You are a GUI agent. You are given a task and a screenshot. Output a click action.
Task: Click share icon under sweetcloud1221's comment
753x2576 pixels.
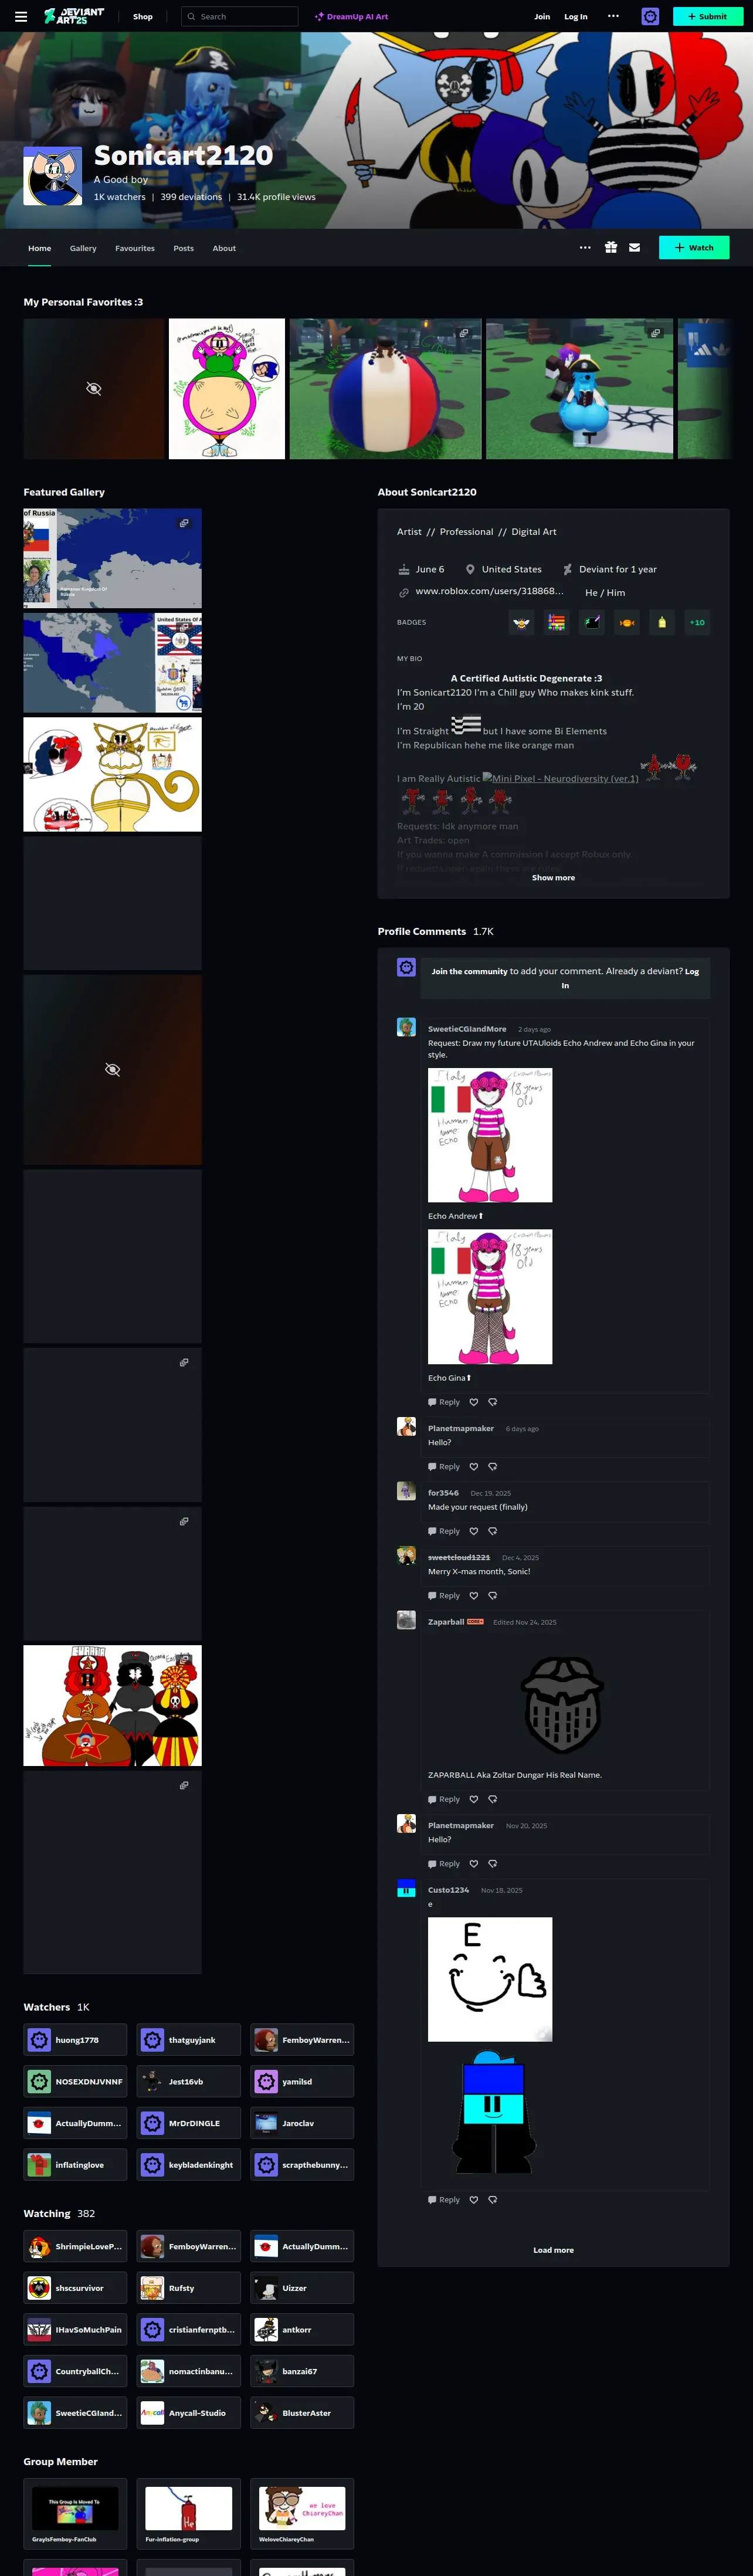492,1596
